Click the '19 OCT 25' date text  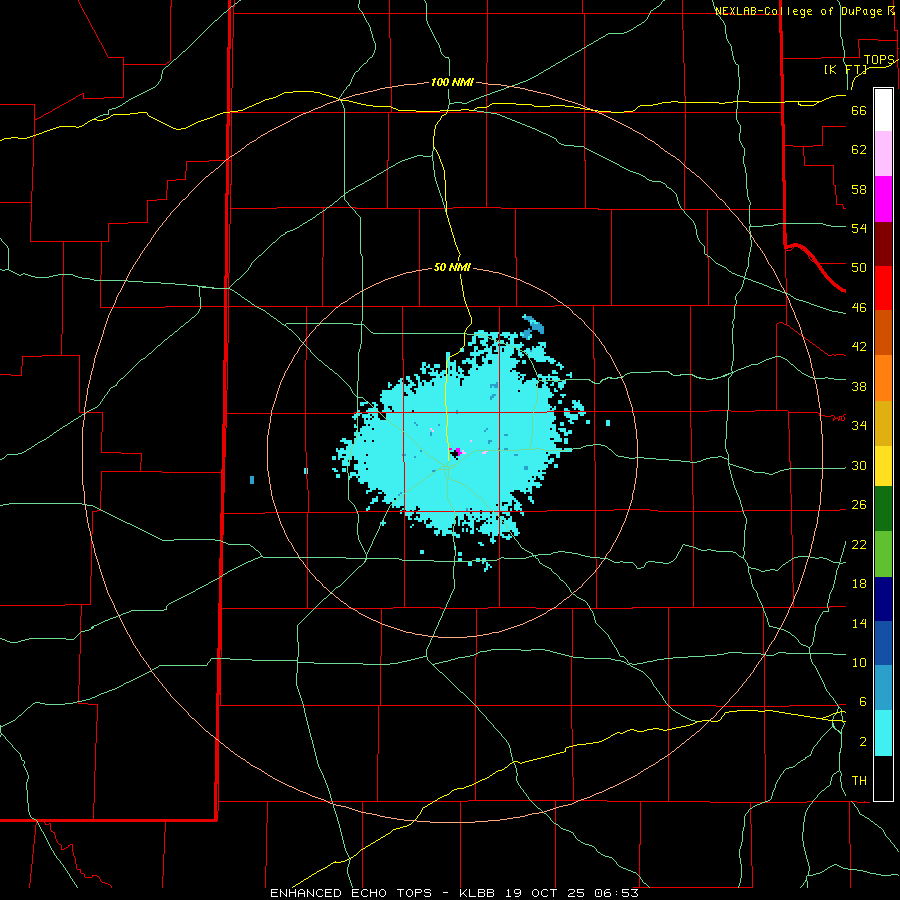(548, 893)
